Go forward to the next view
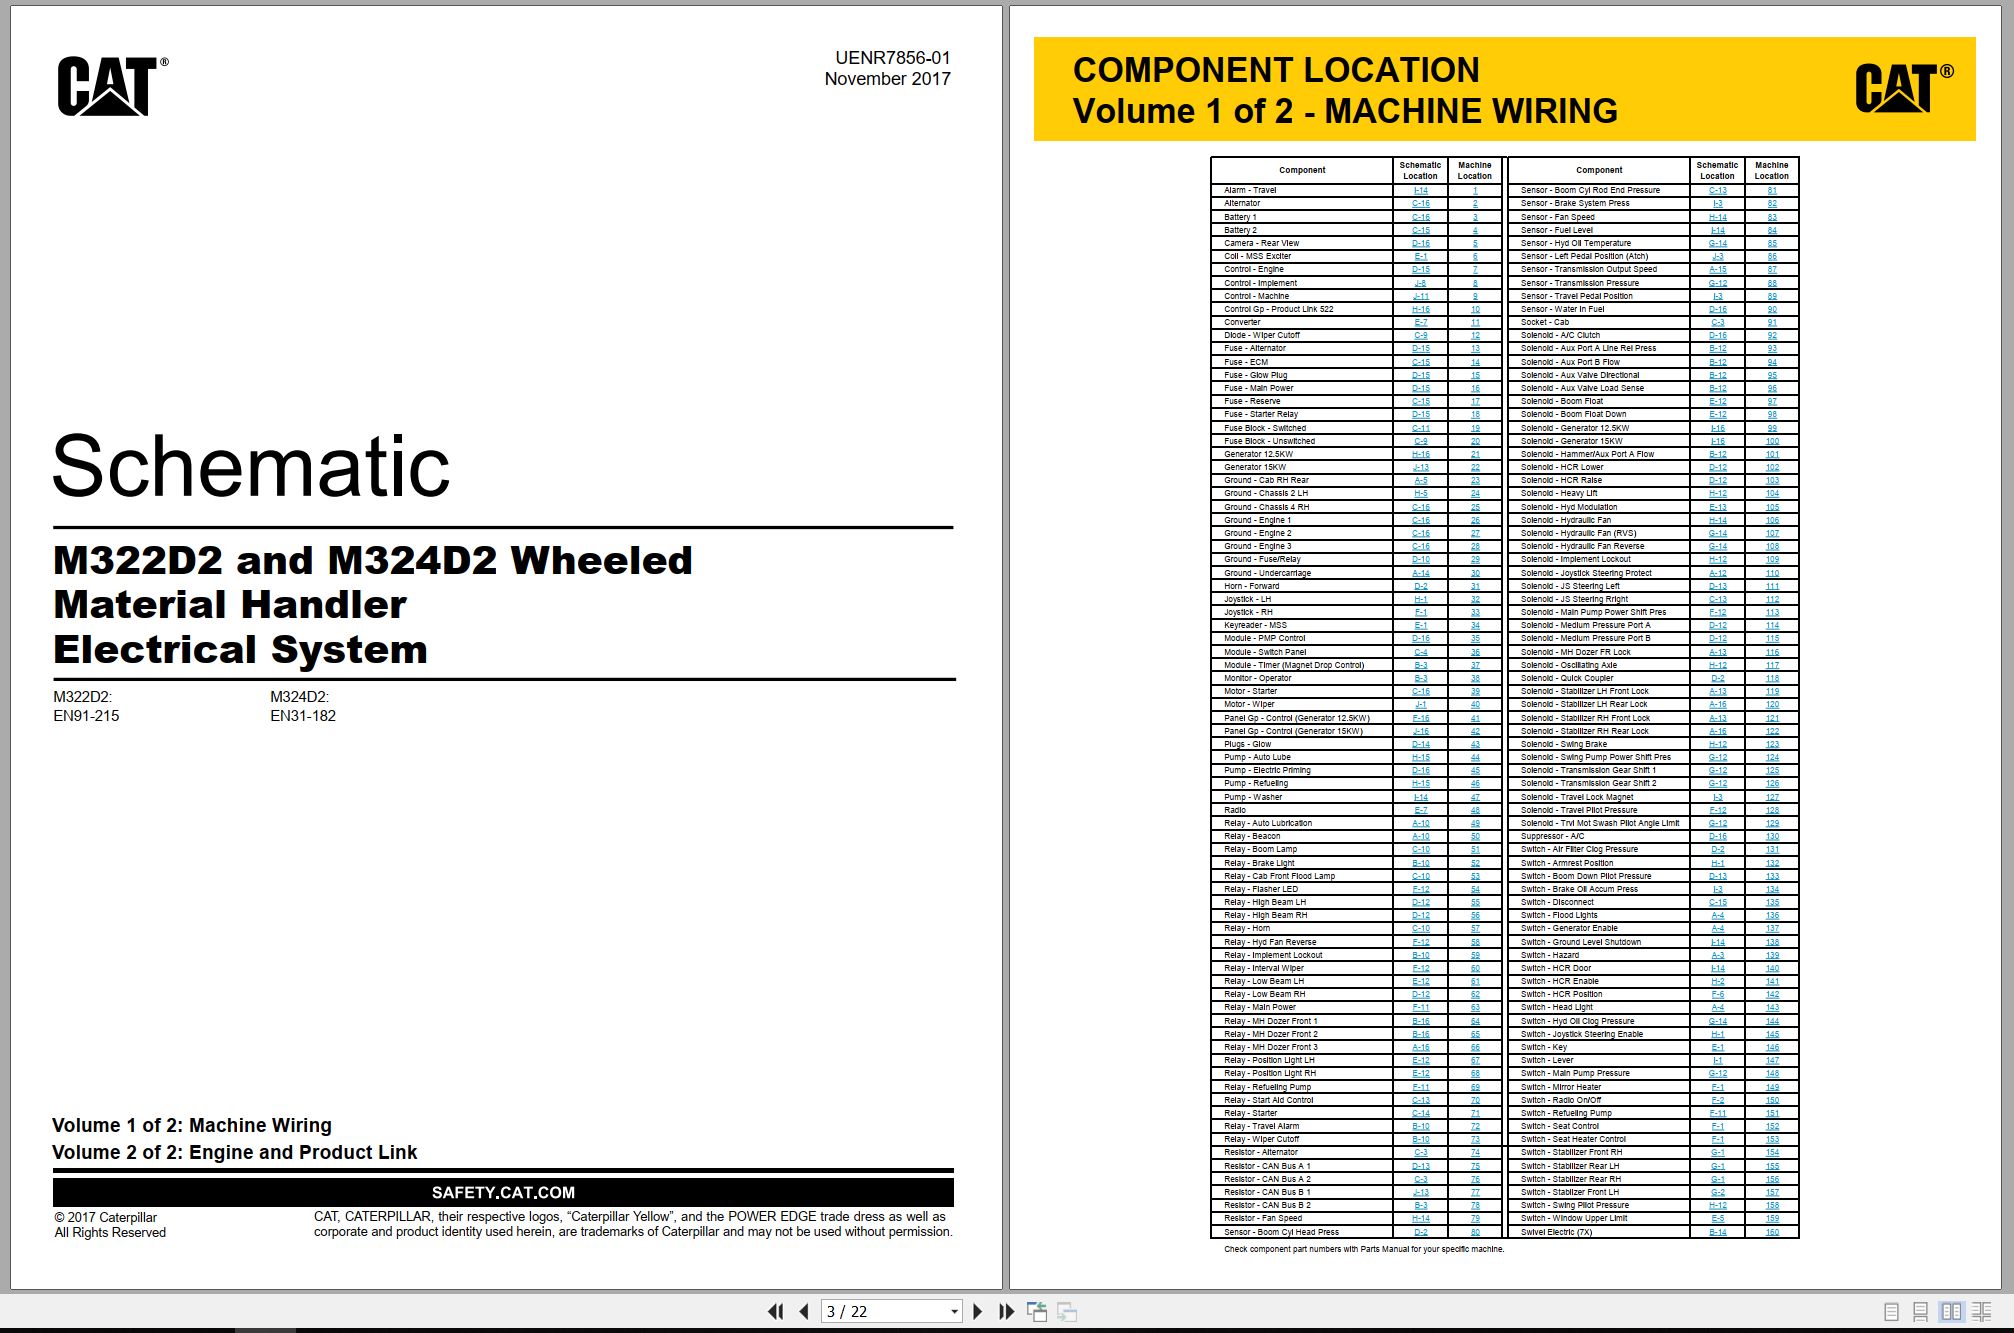This screenshot has height=1333, width=2014. click(1067, 1311)
